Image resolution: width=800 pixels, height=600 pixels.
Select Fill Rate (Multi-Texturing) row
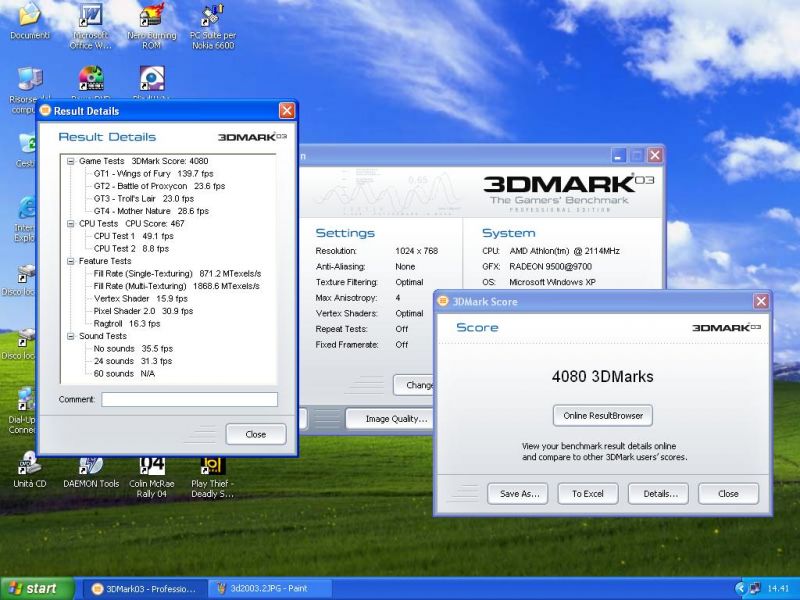point(177,286)
